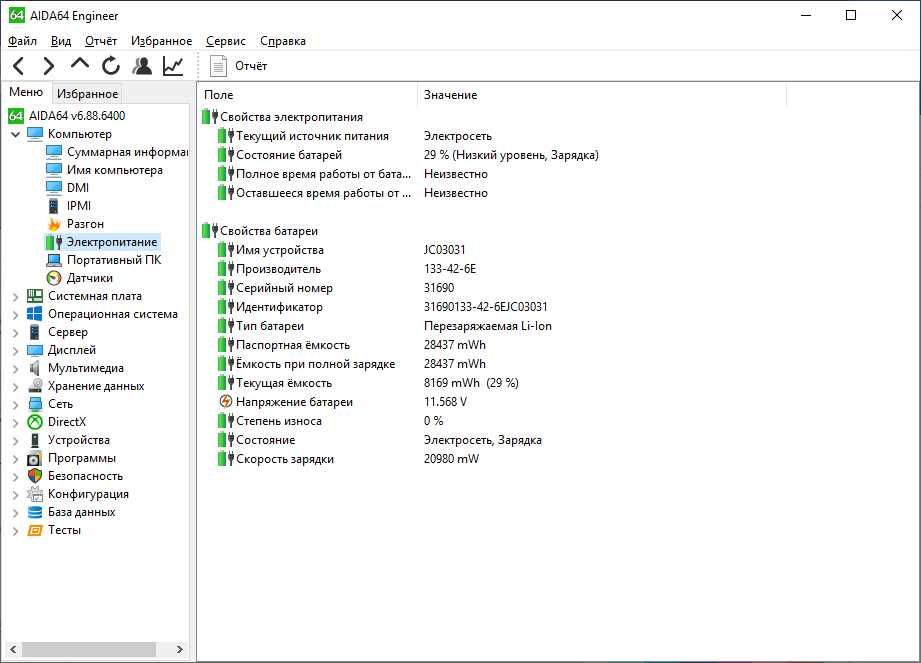Open the Избранное menu in menu bar

162,41
